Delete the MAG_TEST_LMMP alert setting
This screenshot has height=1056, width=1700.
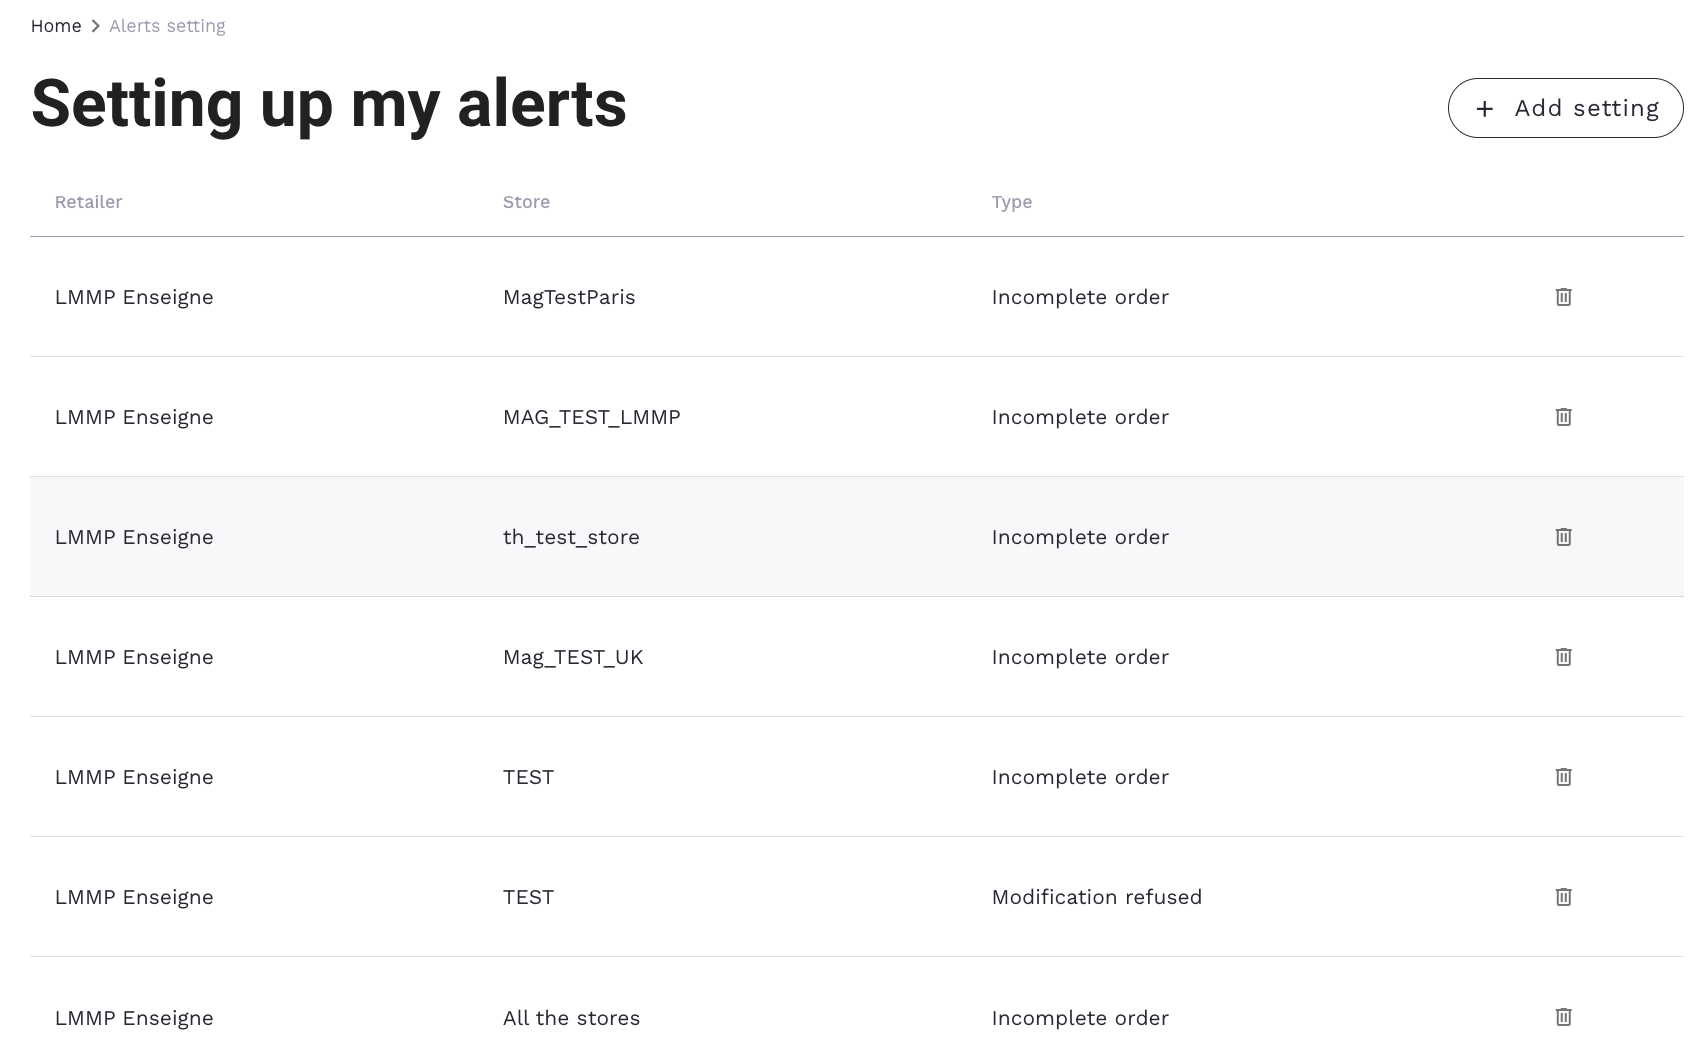pos(1563,417)
